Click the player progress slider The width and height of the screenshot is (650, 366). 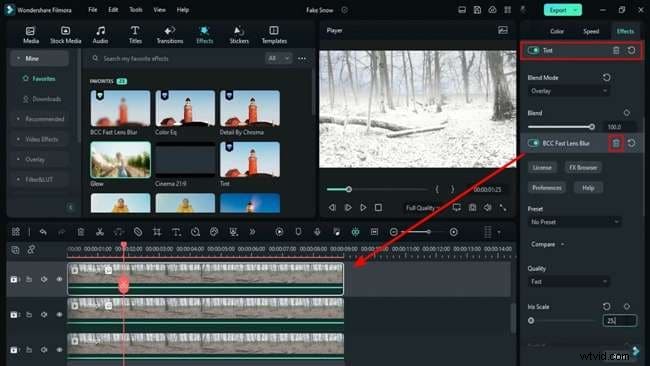point(349,189)
